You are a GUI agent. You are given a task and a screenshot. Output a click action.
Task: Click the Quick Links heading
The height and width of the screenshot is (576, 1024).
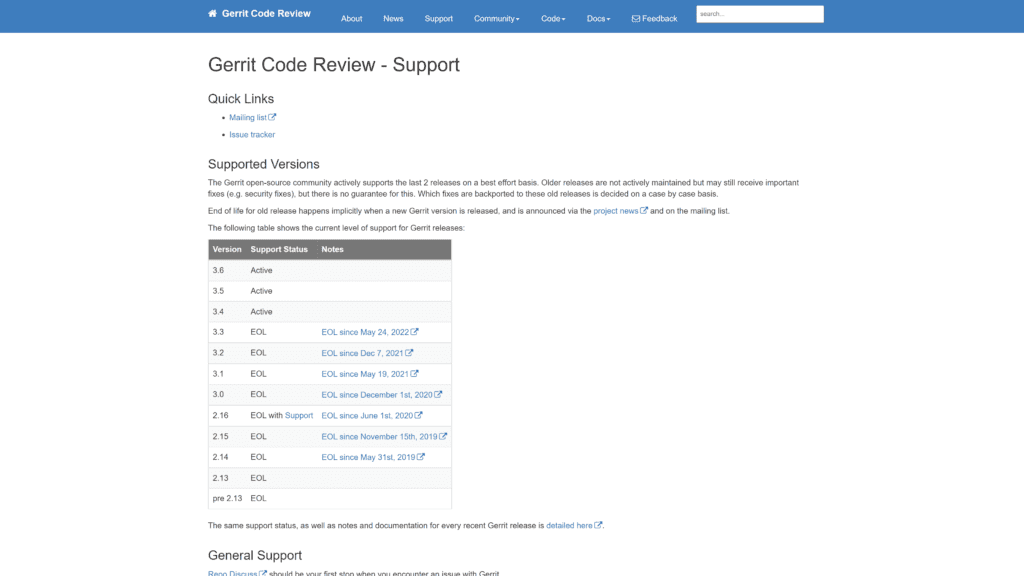241,99
